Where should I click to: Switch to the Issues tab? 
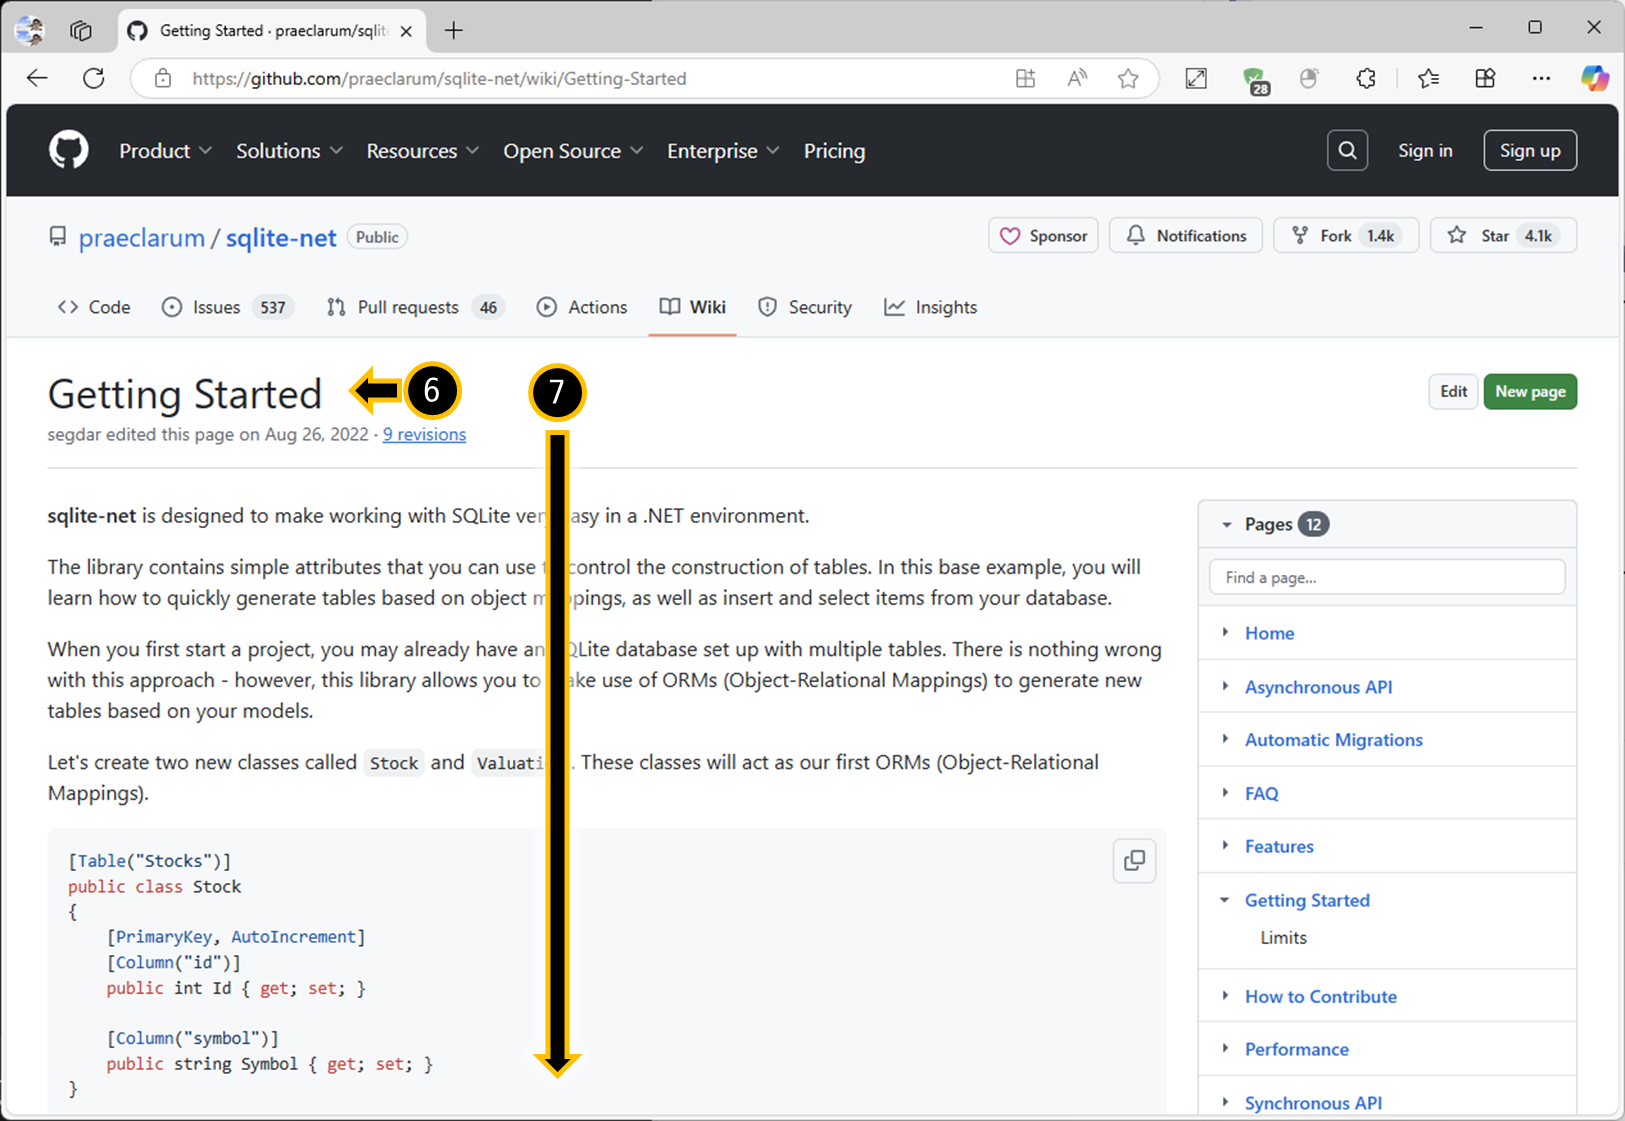227,307
